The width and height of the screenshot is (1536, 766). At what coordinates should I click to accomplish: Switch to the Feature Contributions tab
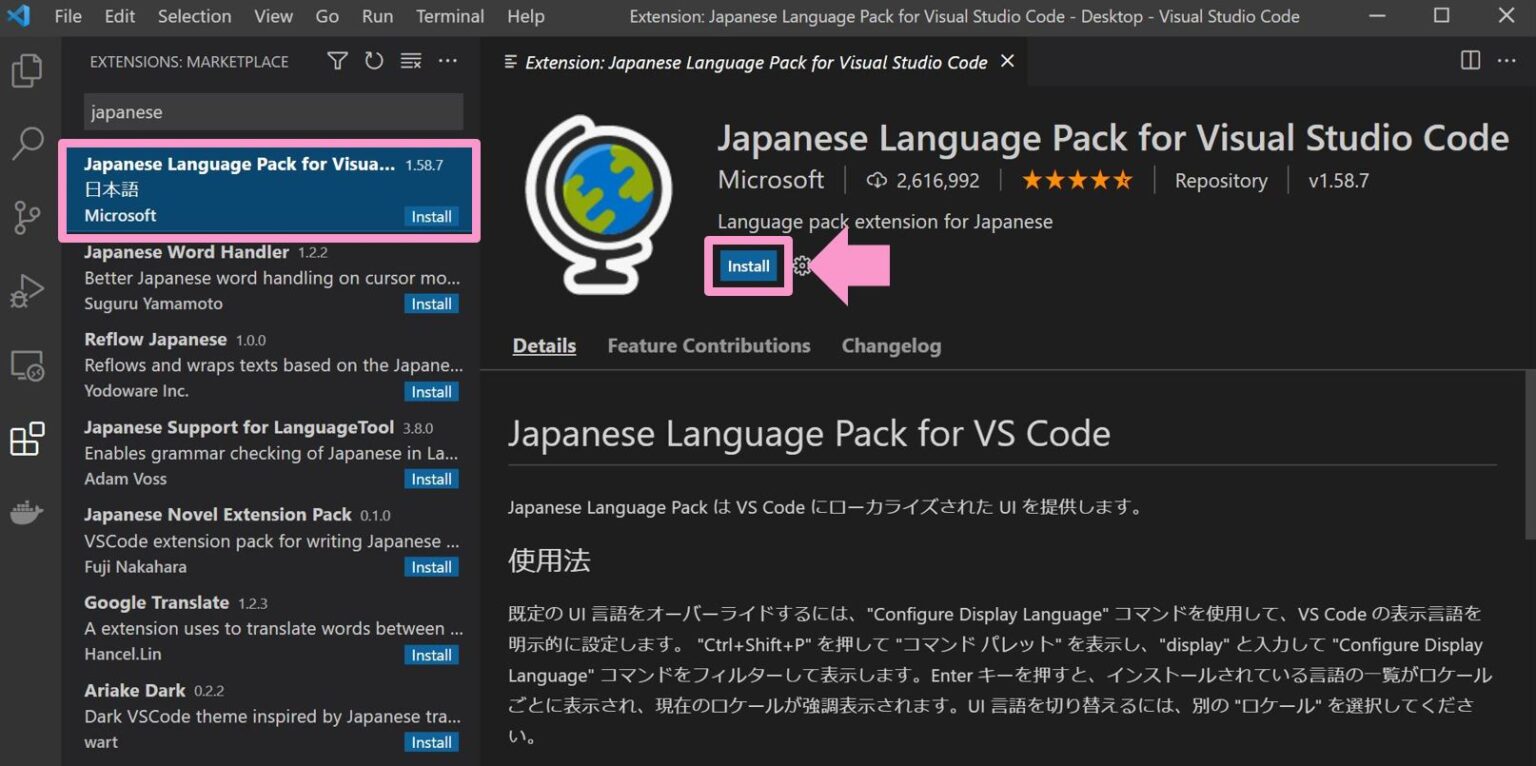click(709, 345)
